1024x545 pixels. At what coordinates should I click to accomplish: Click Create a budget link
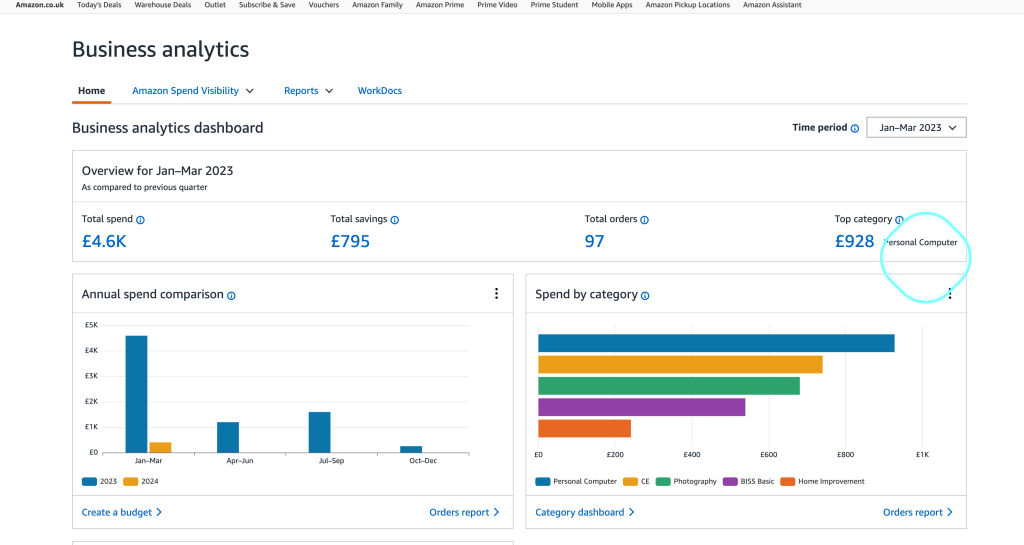tap(121, 512)
